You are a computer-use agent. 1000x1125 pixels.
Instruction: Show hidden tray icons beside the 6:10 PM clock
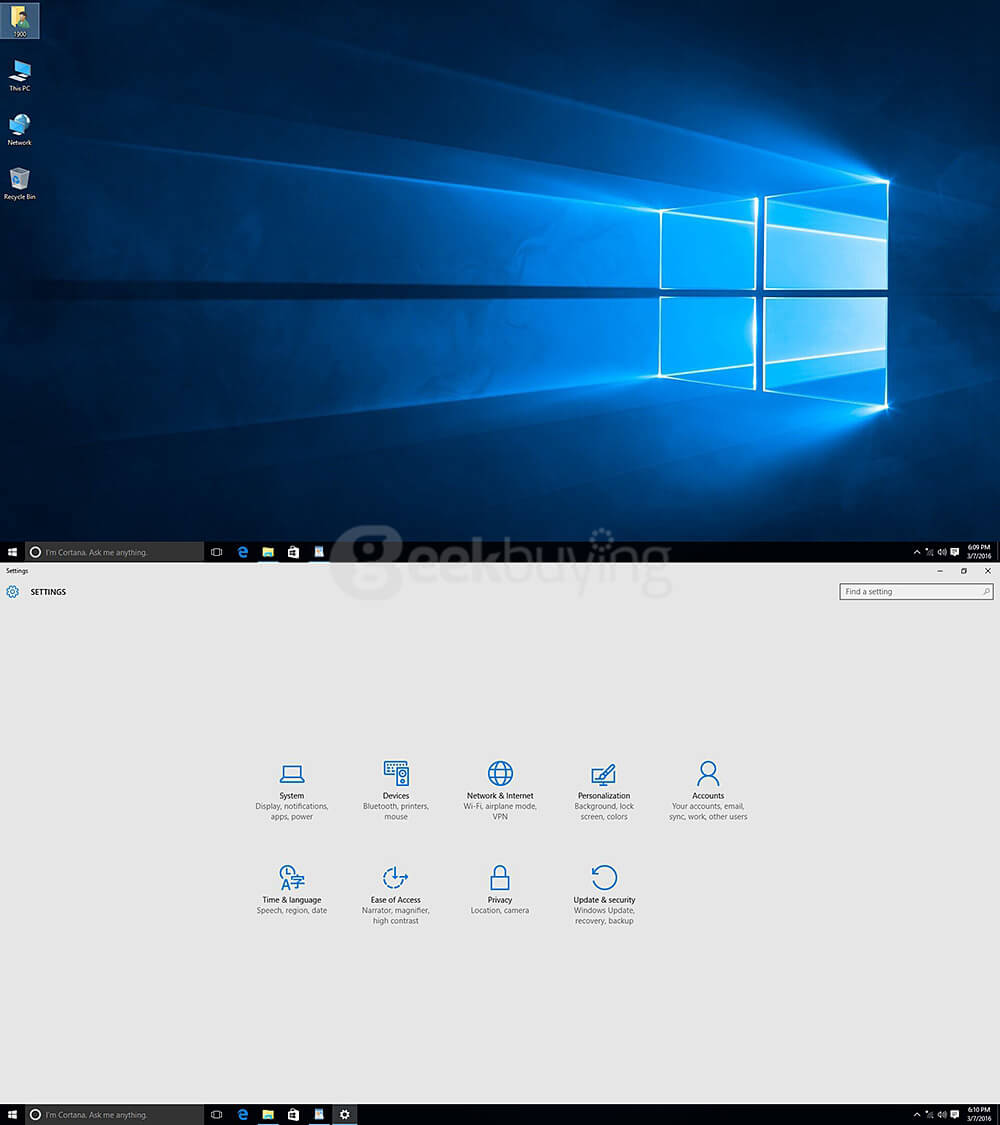917,1114
